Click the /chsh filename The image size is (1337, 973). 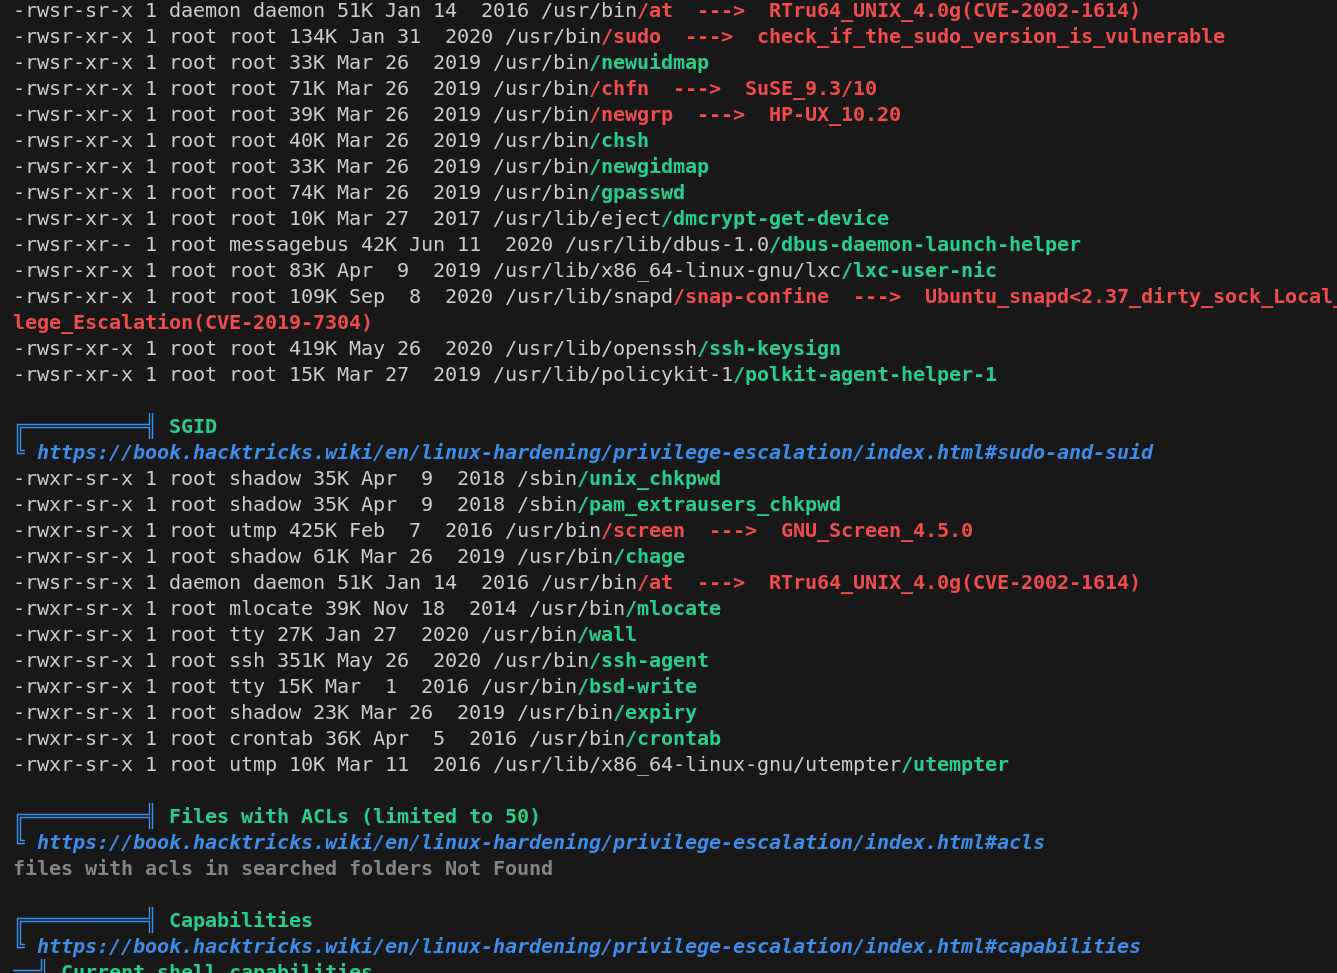point(619,140)
